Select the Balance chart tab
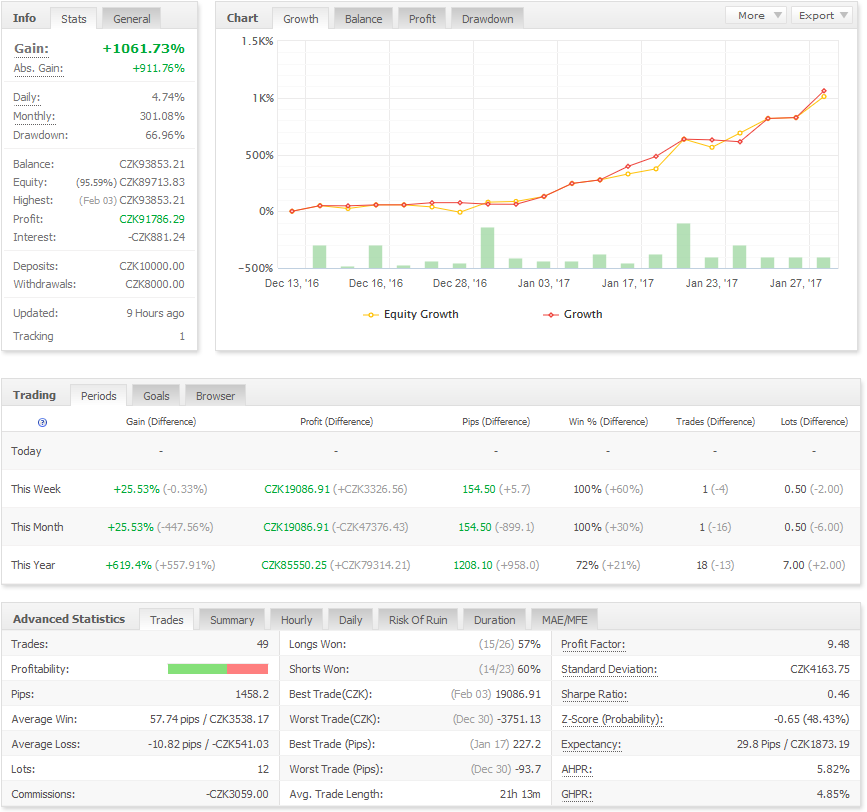The height and width of the screenshot is (812, 867). coord(363,19)
